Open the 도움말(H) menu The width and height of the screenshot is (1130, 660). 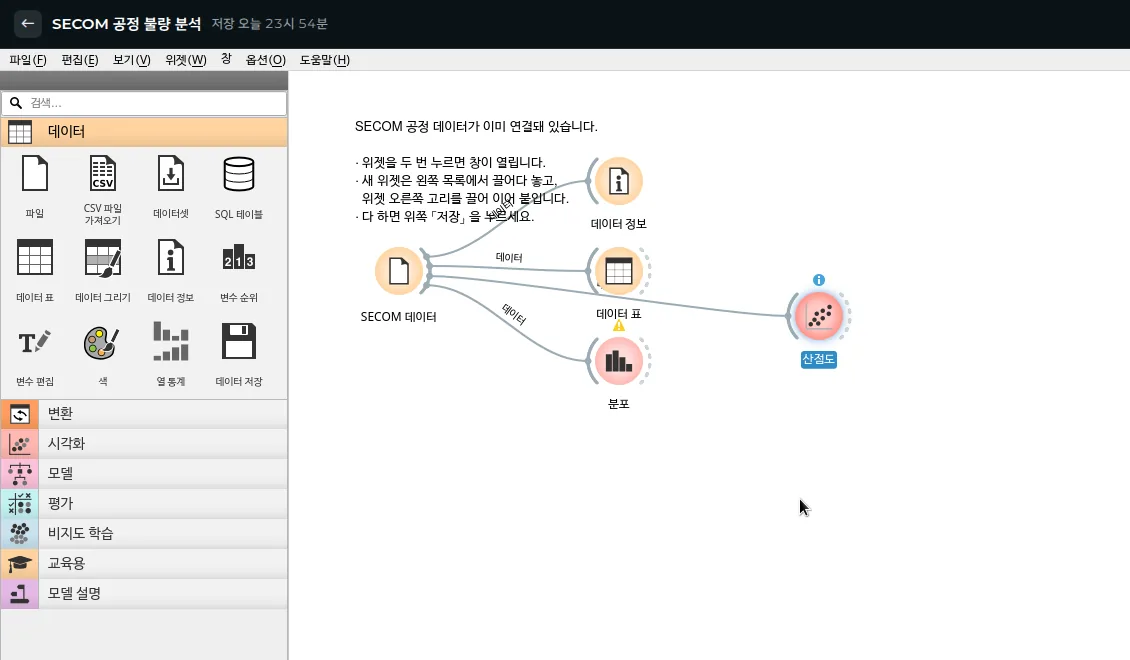(324, 60)
